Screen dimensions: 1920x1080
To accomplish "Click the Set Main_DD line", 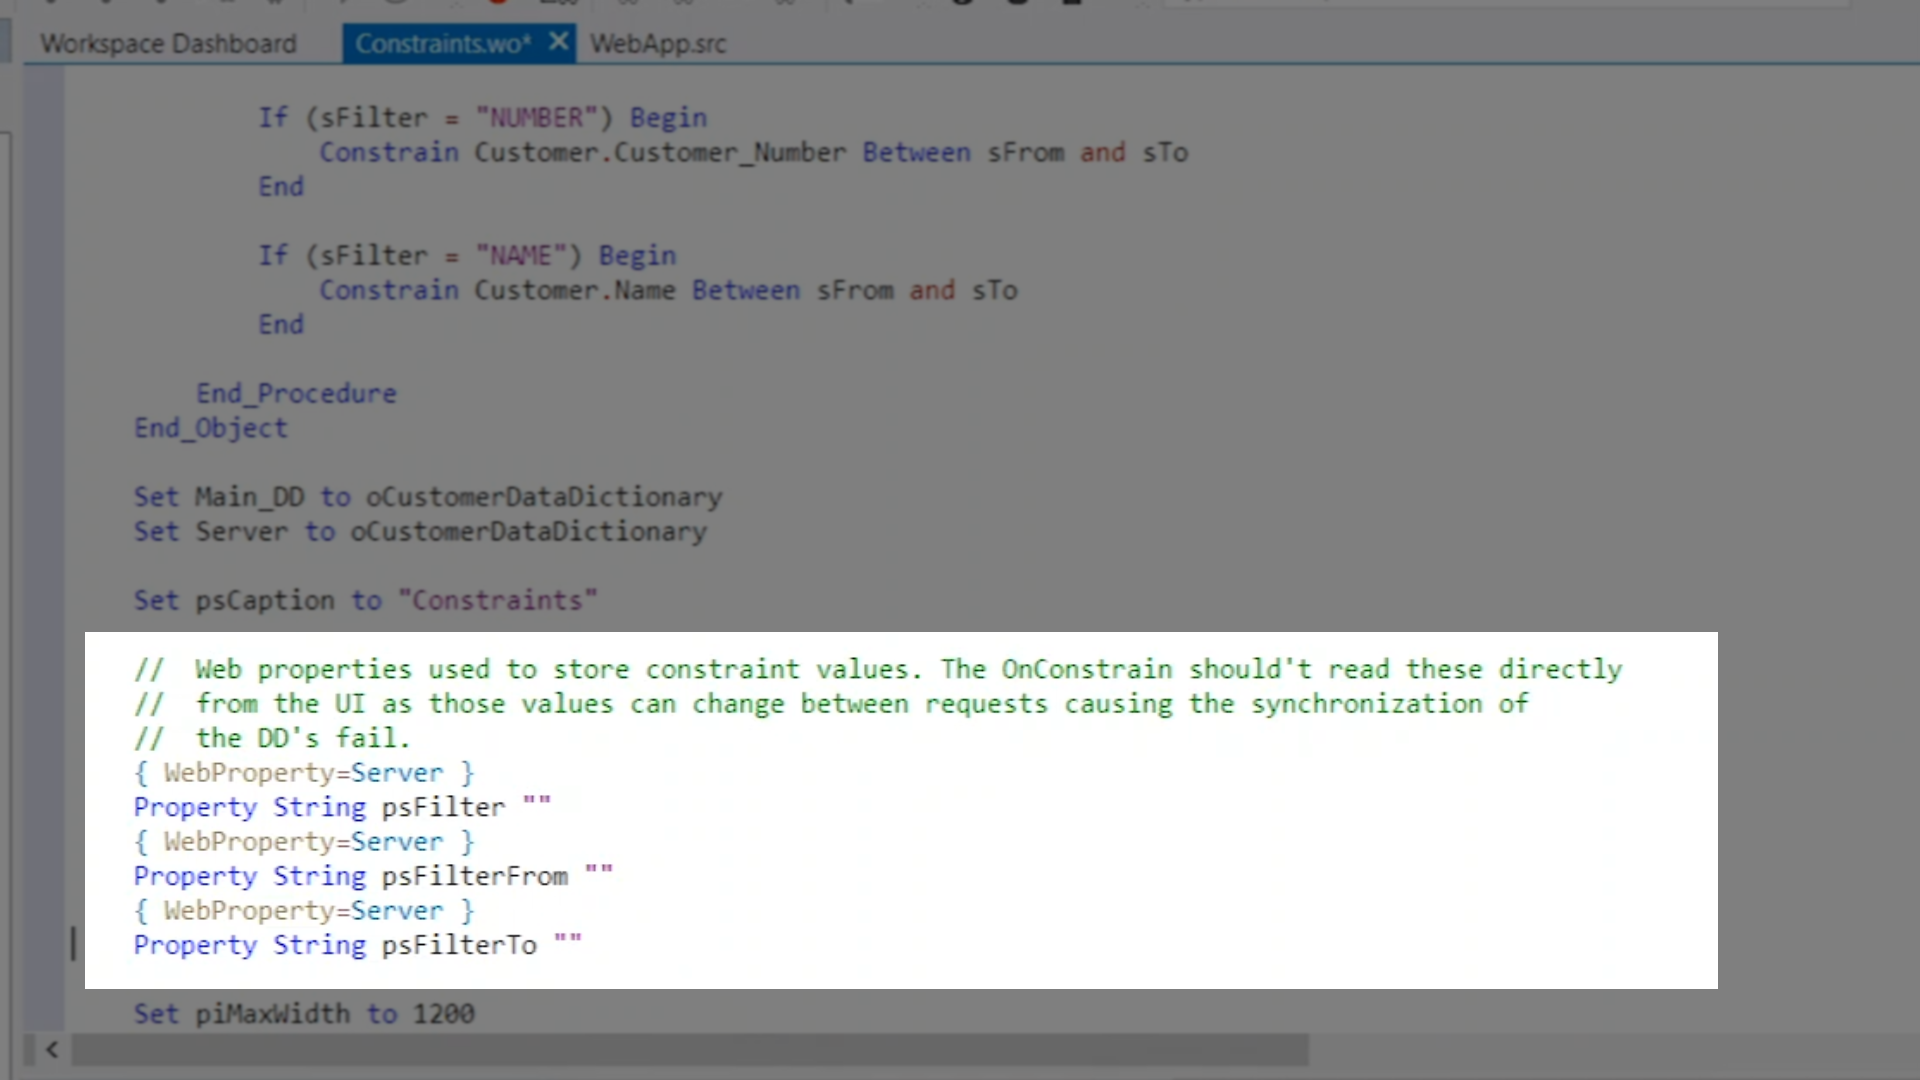I will (427, 497).
